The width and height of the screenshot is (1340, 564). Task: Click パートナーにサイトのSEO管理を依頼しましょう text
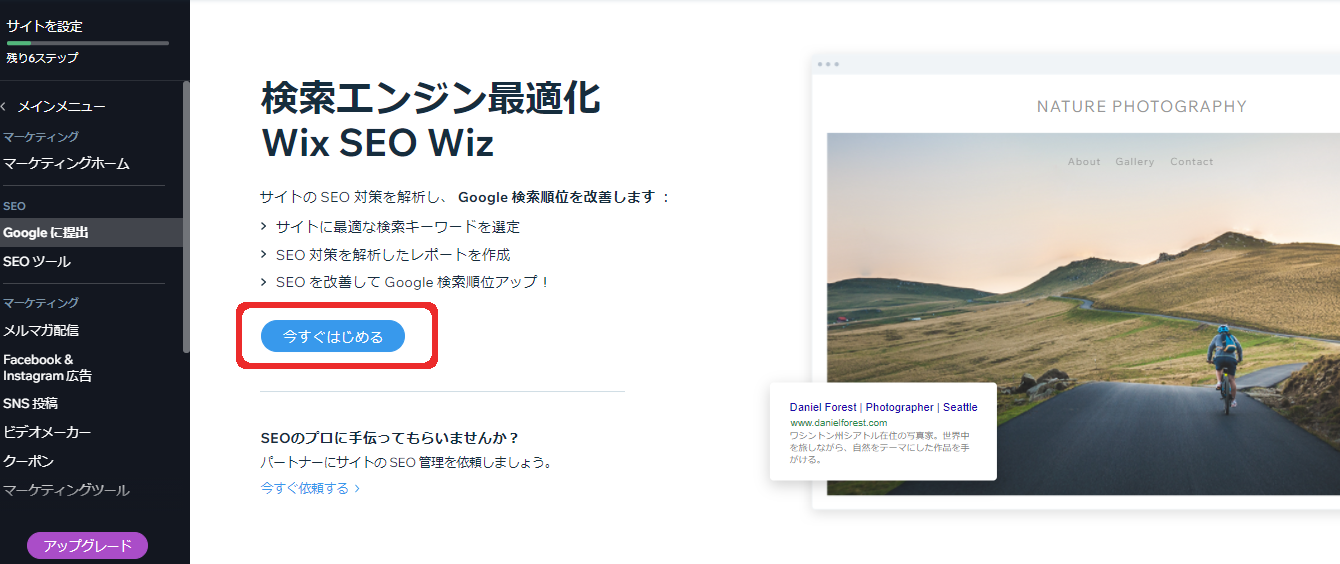coord(406,463)
